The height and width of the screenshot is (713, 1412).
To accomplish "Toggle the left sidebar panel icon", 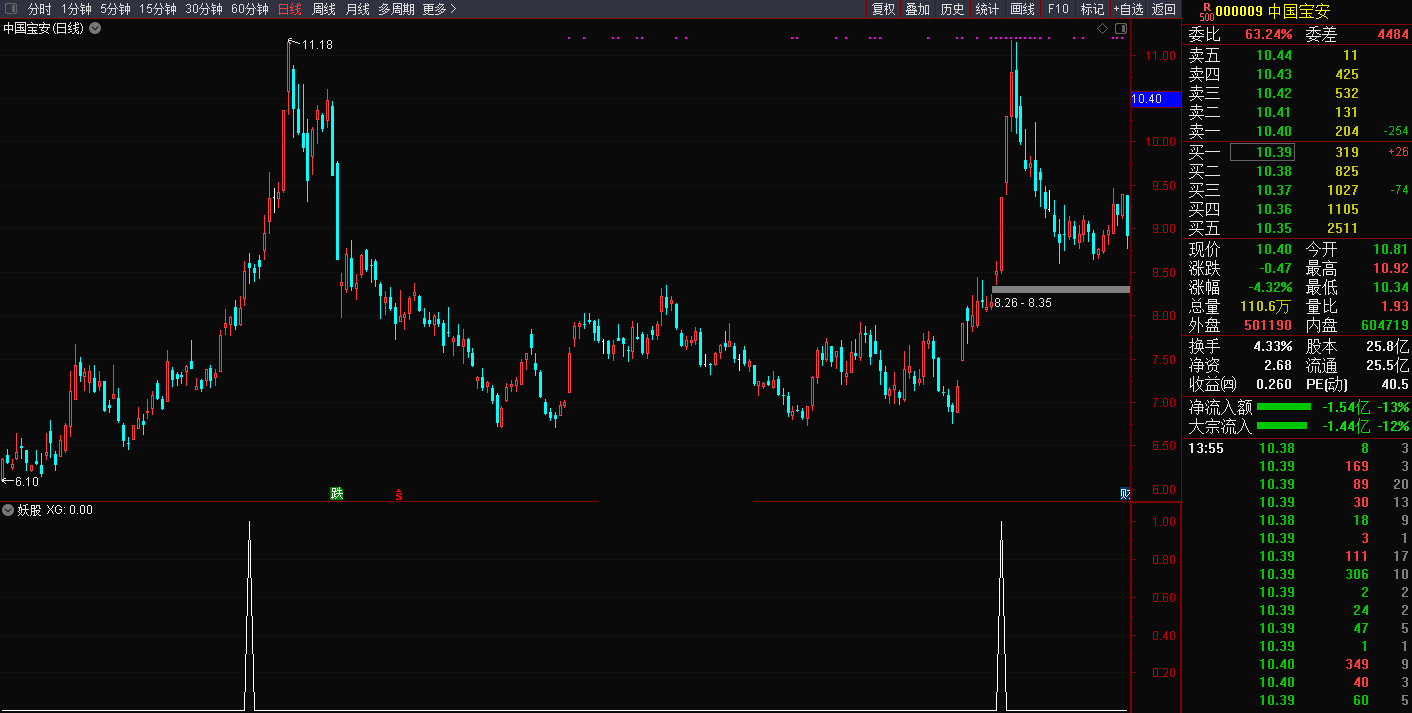I will (x=10, y=9).
